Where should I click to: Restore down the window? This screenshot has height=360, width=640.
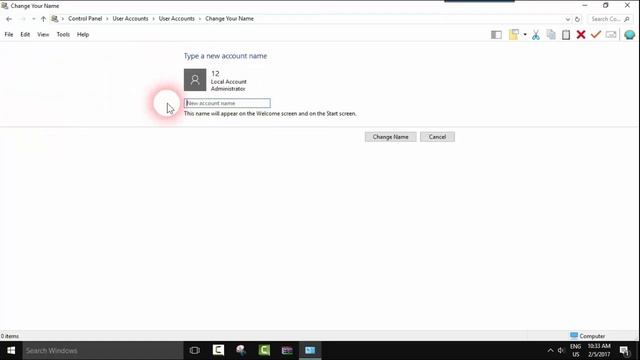(606, 6)
